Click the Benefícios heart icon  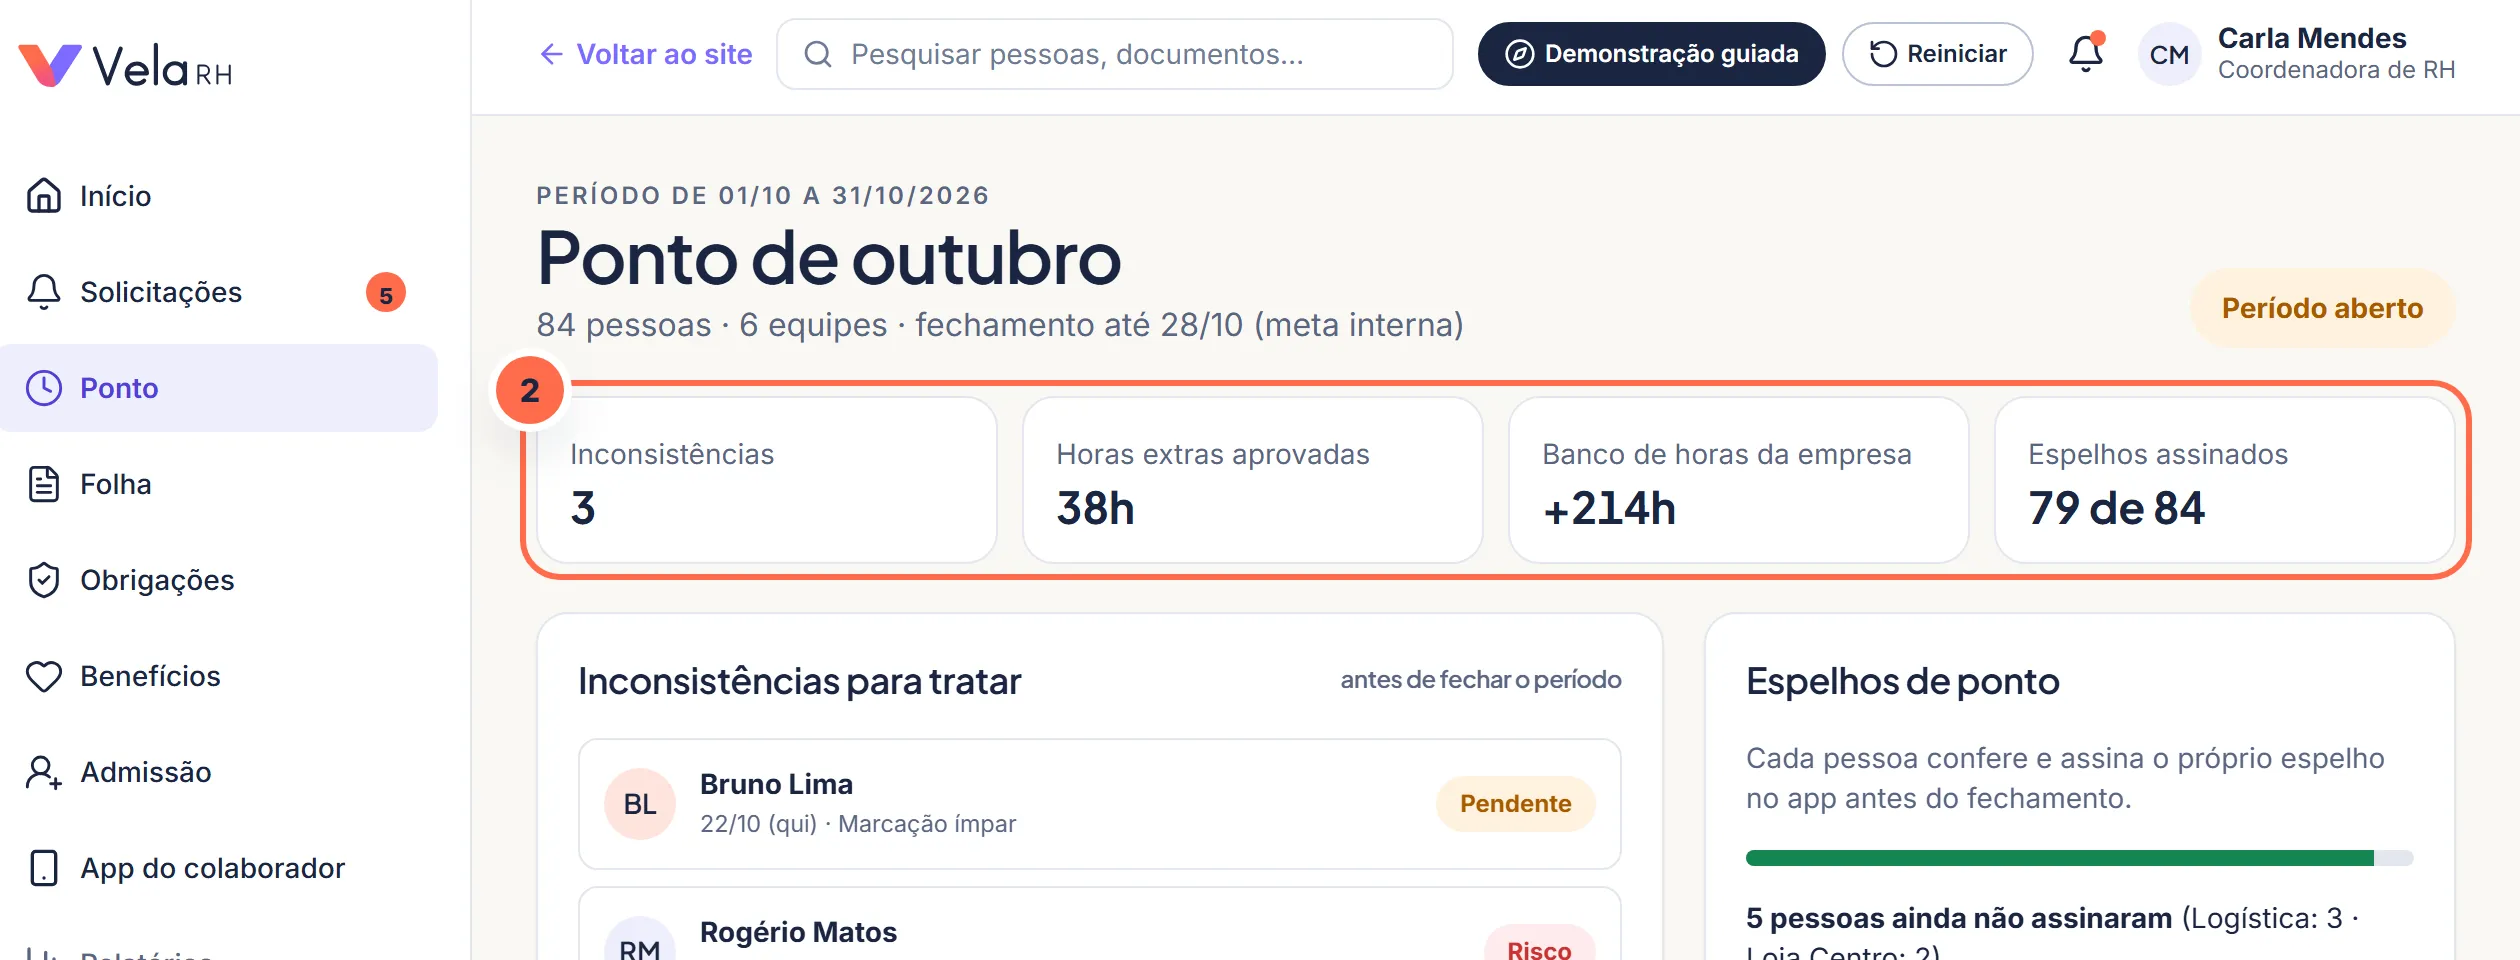(x=44, y=676)
